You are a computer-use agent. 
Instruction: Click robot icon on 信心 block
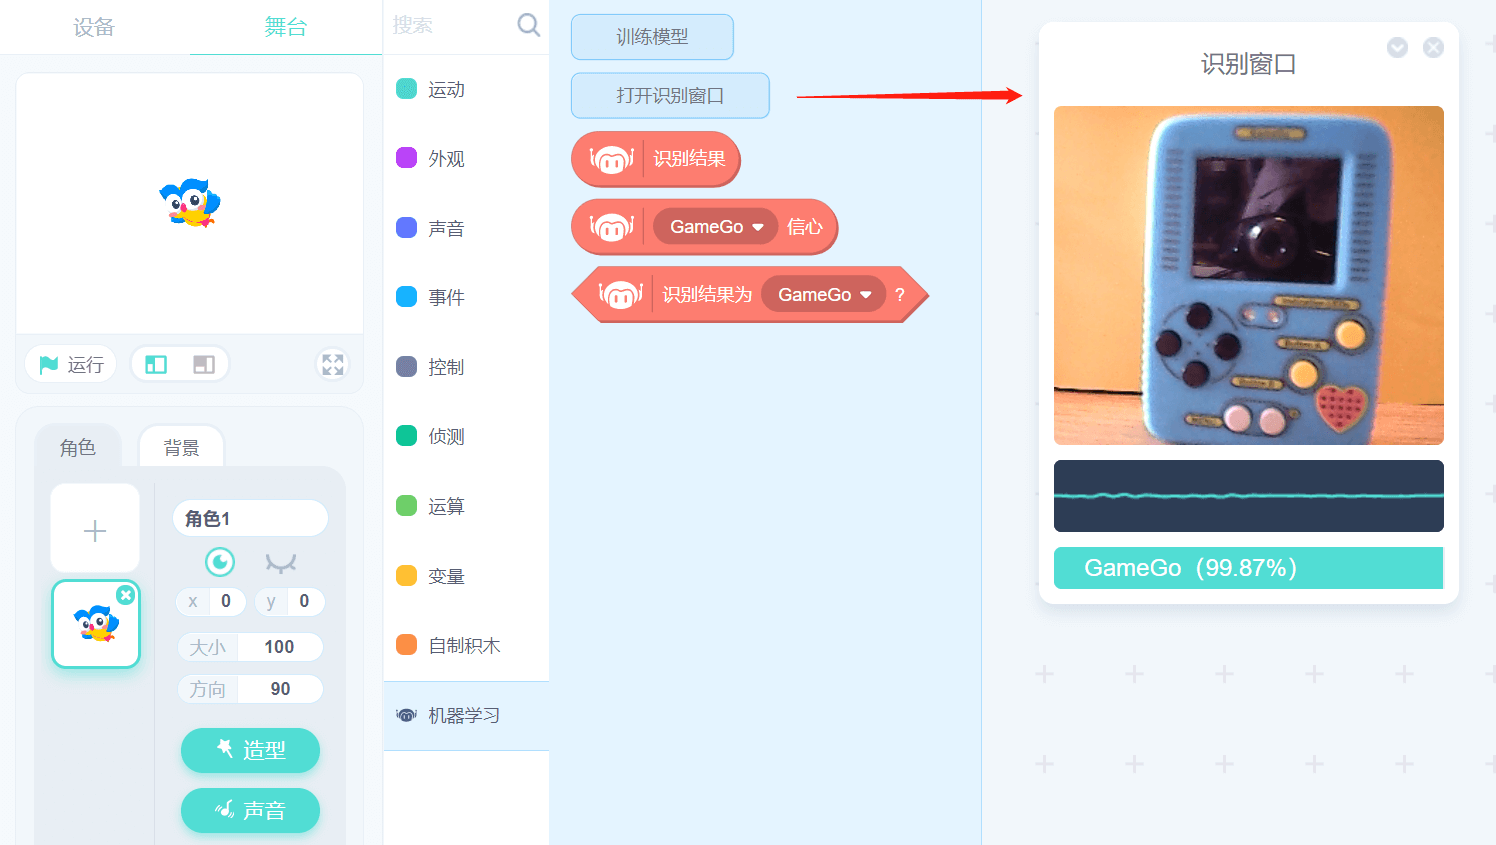click(x=612, y=227)
